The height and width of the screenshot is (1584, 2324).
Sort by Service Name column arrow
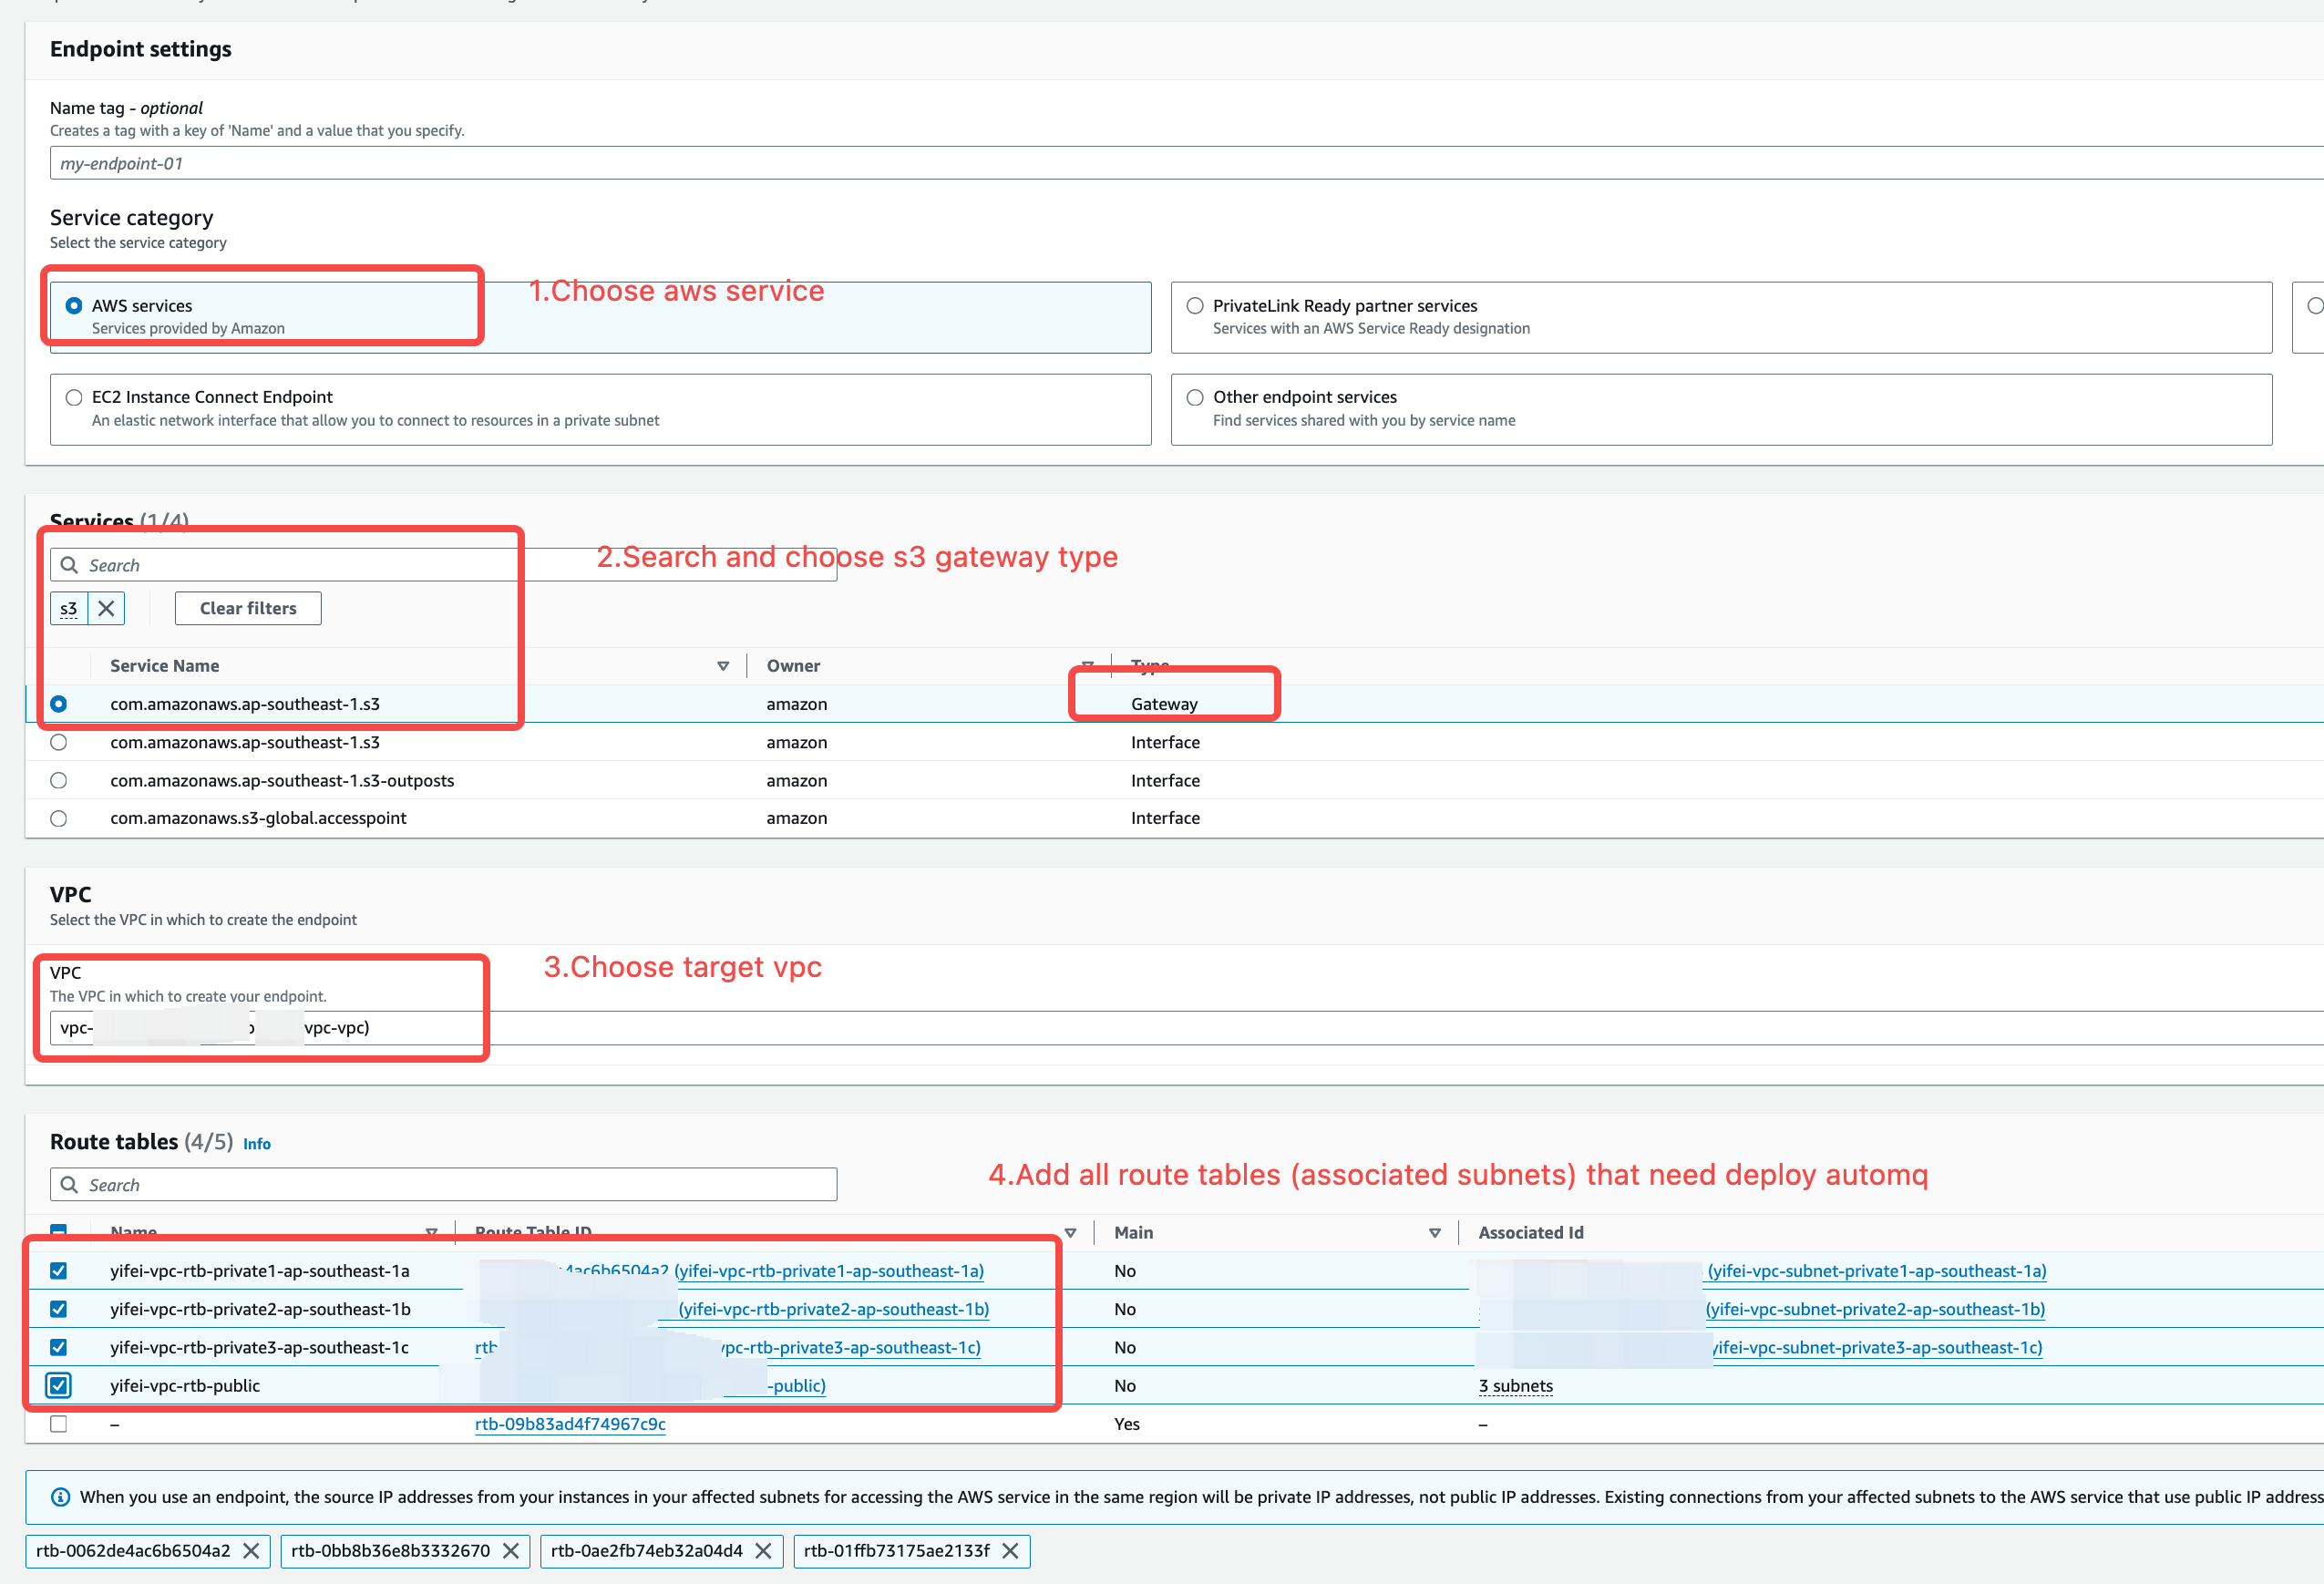pos(723,666)
